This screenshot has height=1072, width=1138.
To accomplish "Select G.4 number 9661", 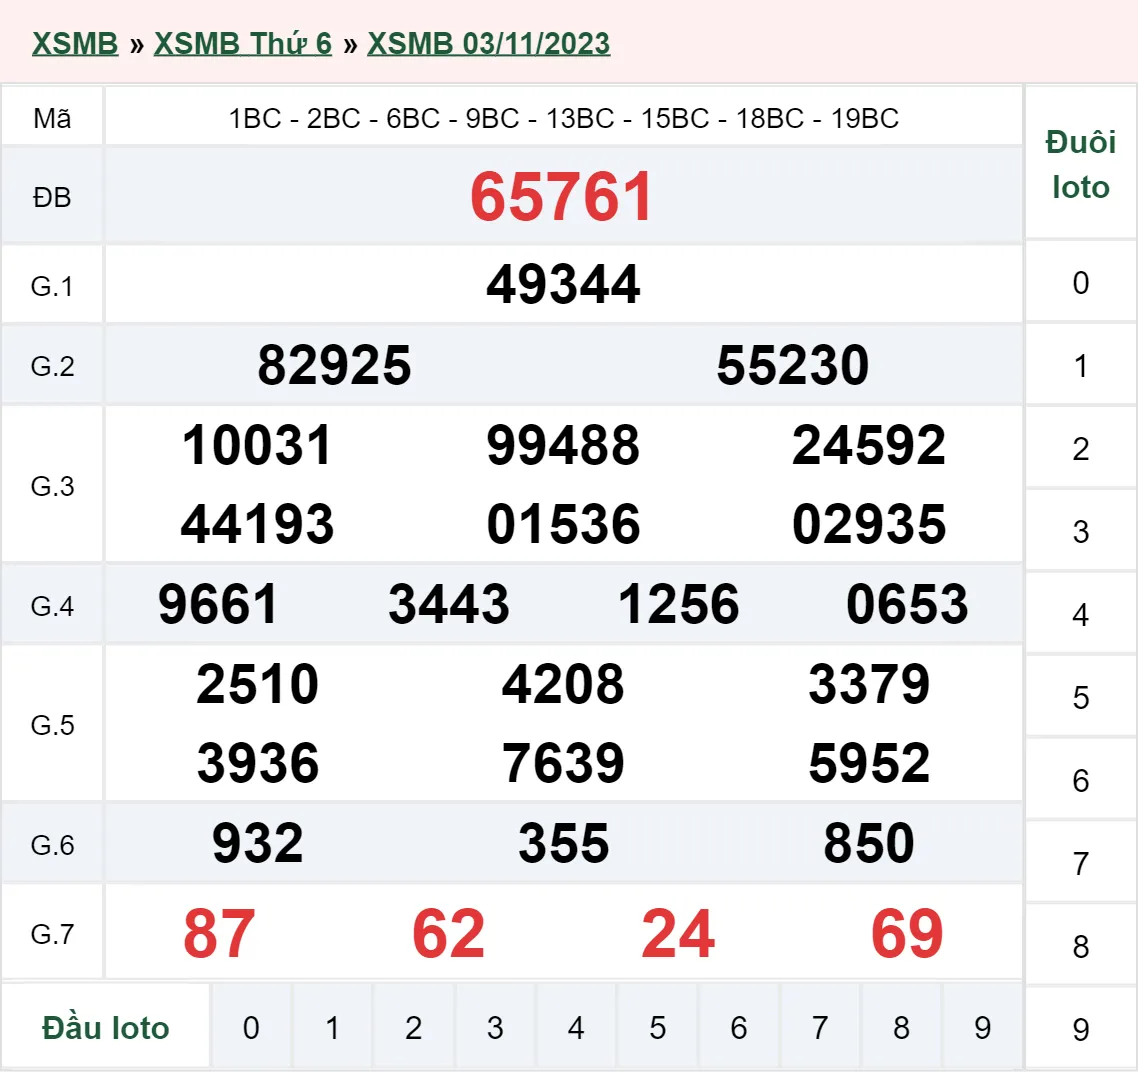I will click(x=222, y=603).
